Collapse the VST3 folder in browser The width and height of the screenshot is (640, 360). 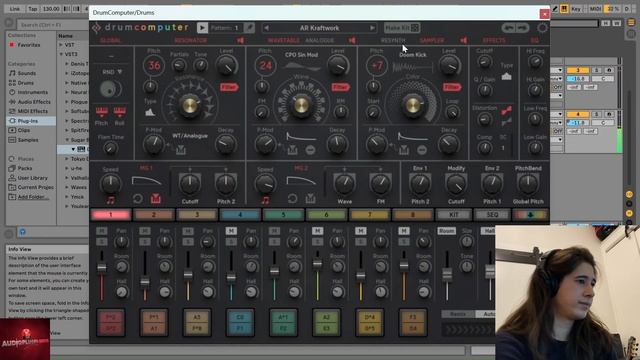(61, 54)
